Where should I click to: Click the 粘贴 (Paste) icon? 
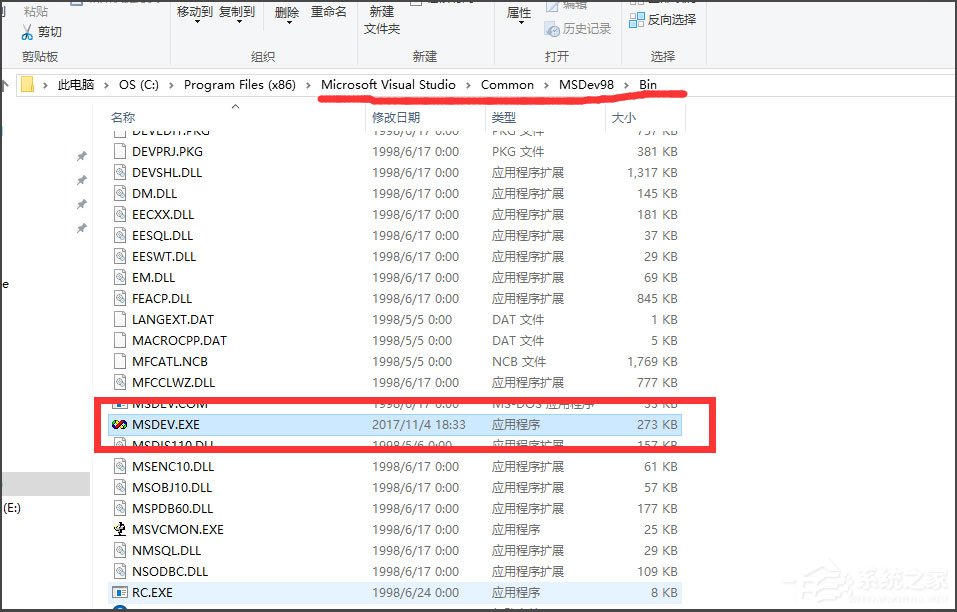click(x=35, y=11)
